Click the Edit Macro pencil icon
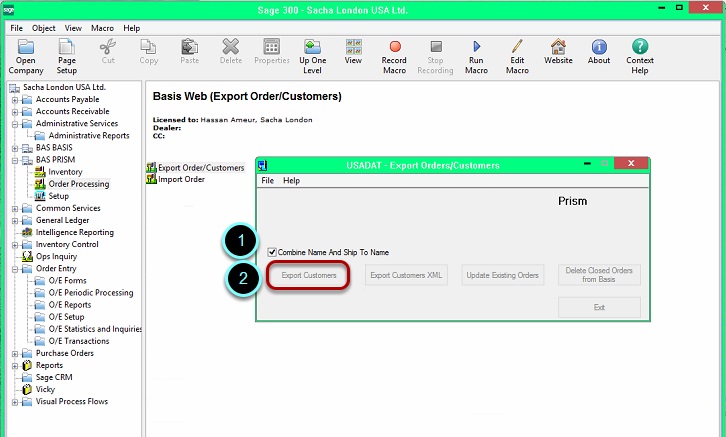The image size is (726, 437). point(517,47)
